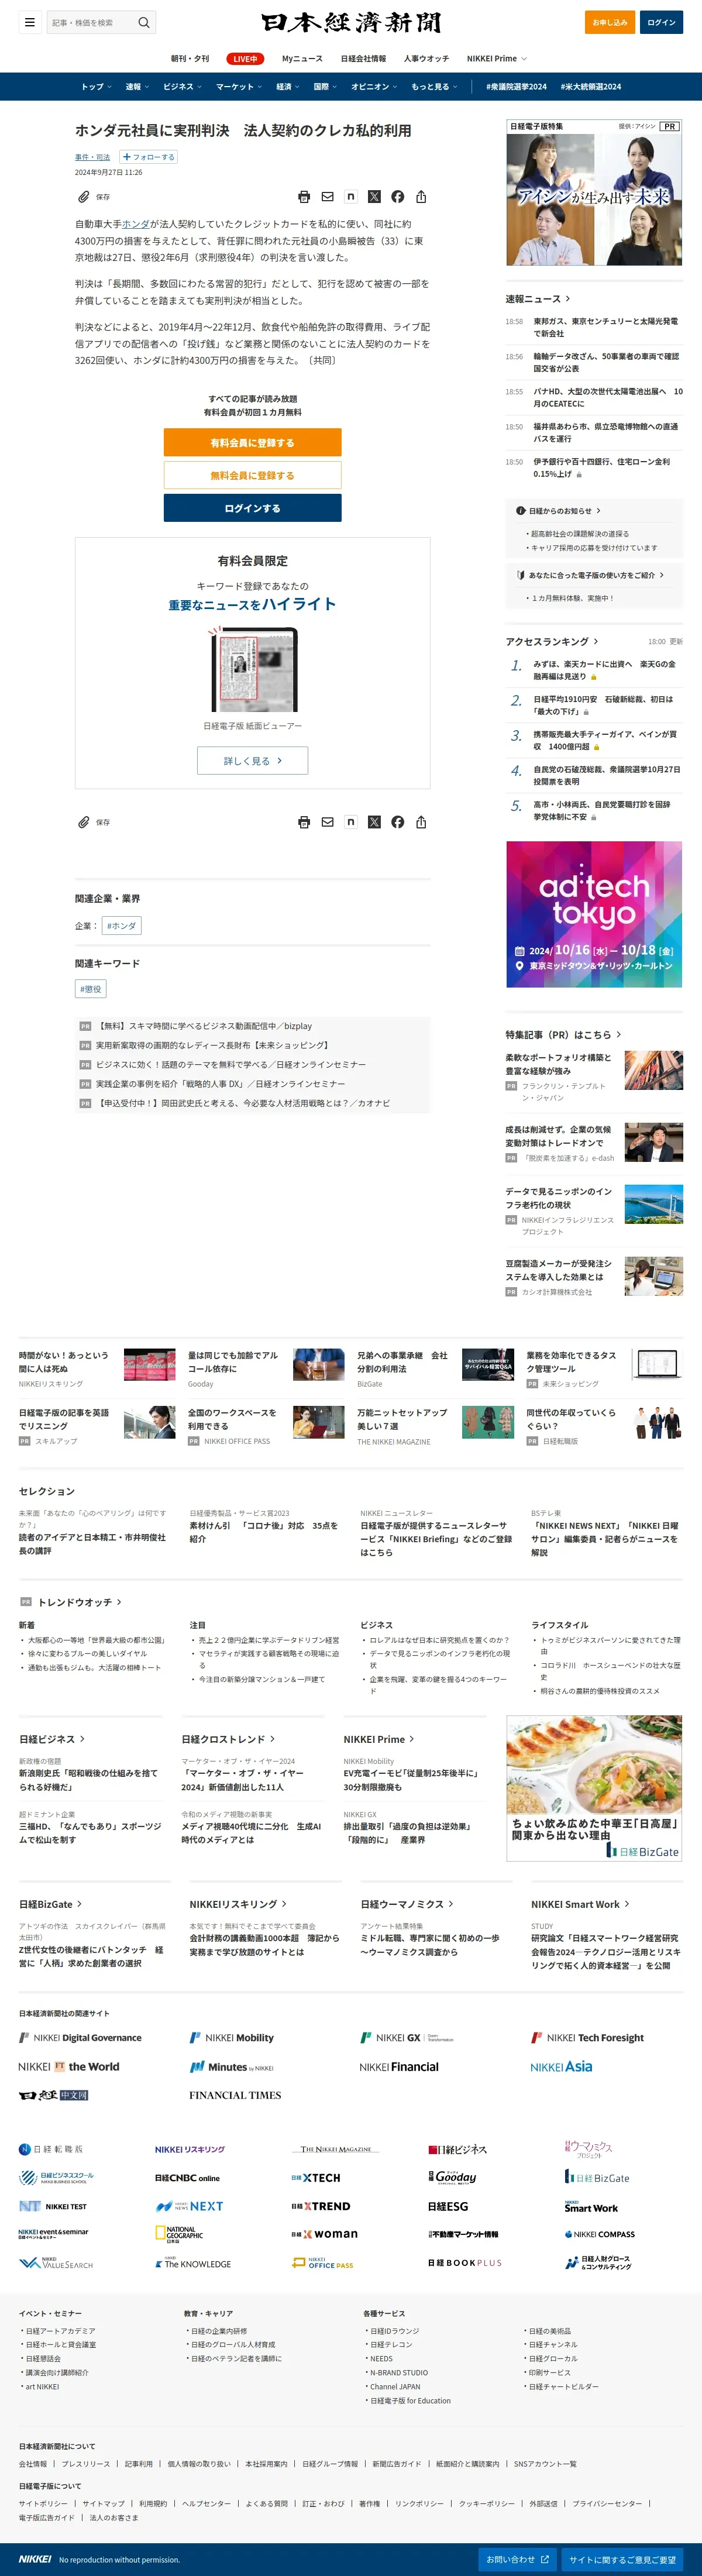Screen dimensions: 702x2576
Task: Click the ログイン button in header
Action: [661, 22]
